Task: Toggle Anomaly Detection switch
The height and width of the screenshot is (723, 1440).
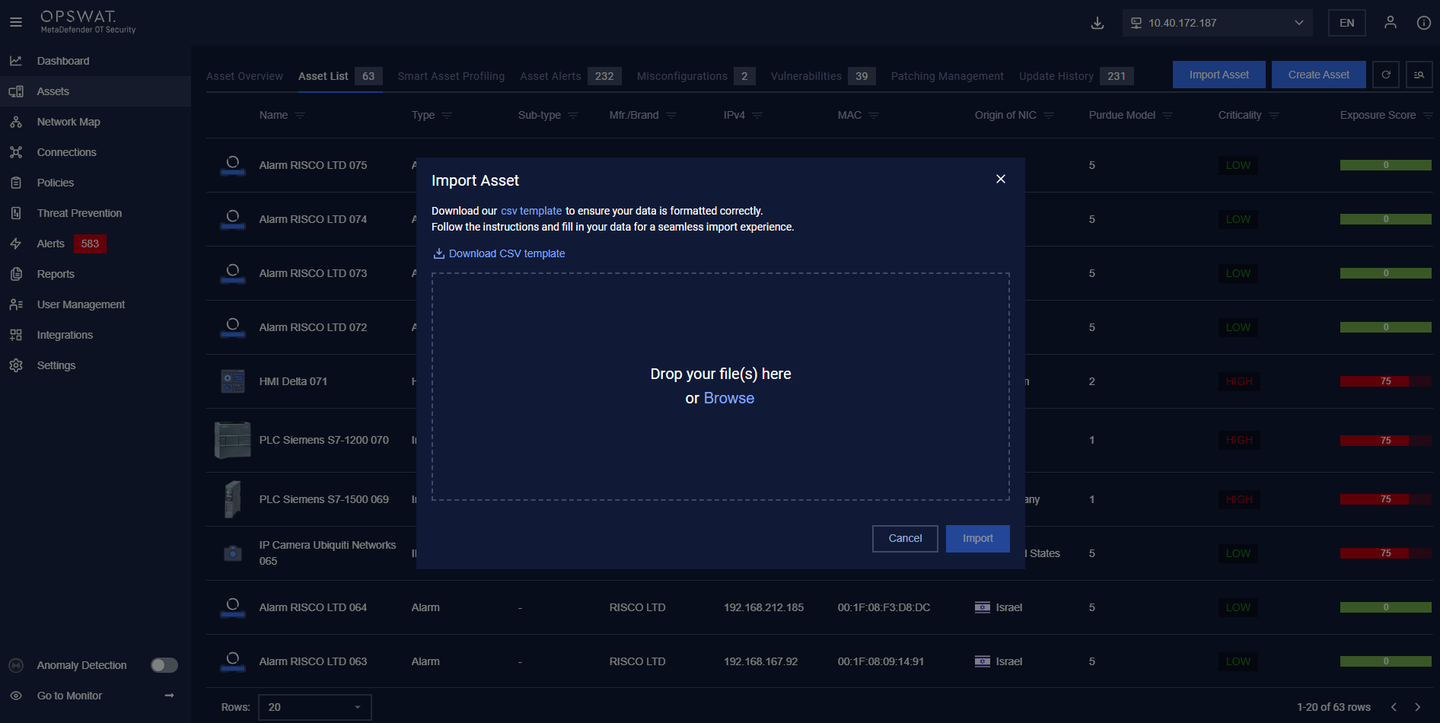Action: click(164, 665)
